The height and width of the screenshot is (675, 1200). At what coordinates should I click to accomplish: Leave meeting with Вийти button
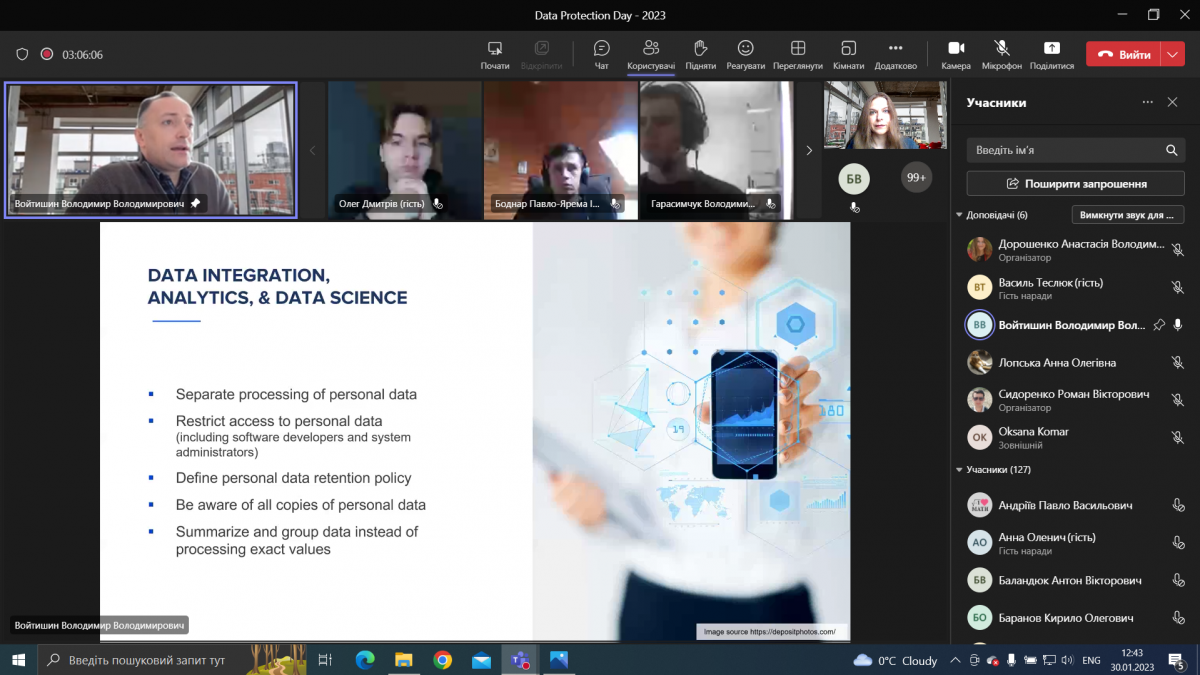click(1124, 55)
